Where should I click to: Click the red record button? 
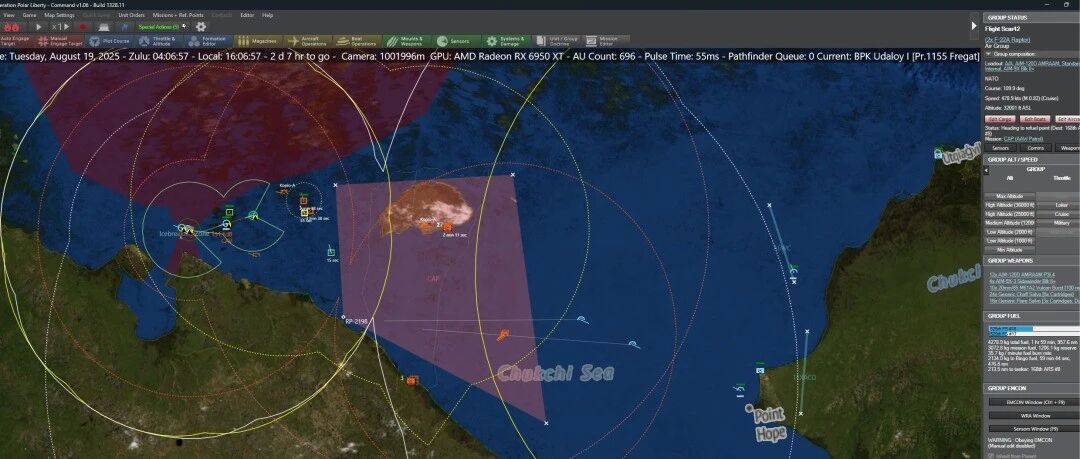point(83,27)
